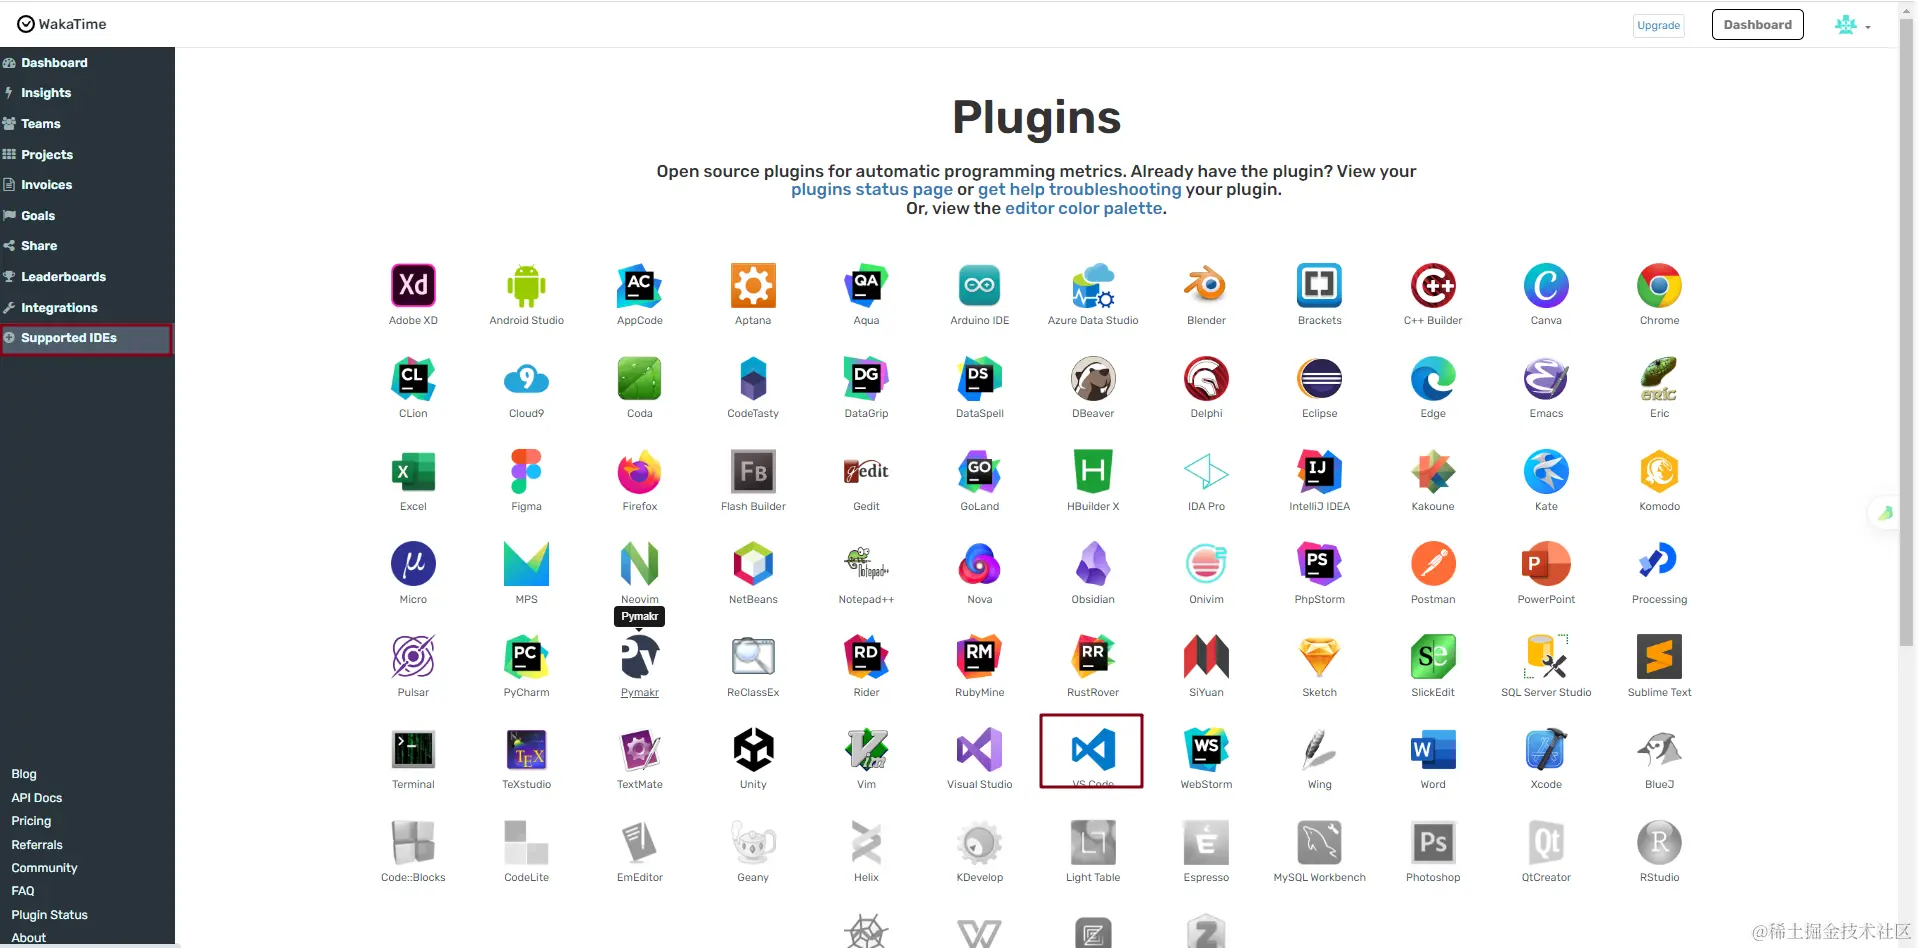Screen dimensions: 1918x948
Task: Open the Rider plugin icon
Action: point(866,657)
